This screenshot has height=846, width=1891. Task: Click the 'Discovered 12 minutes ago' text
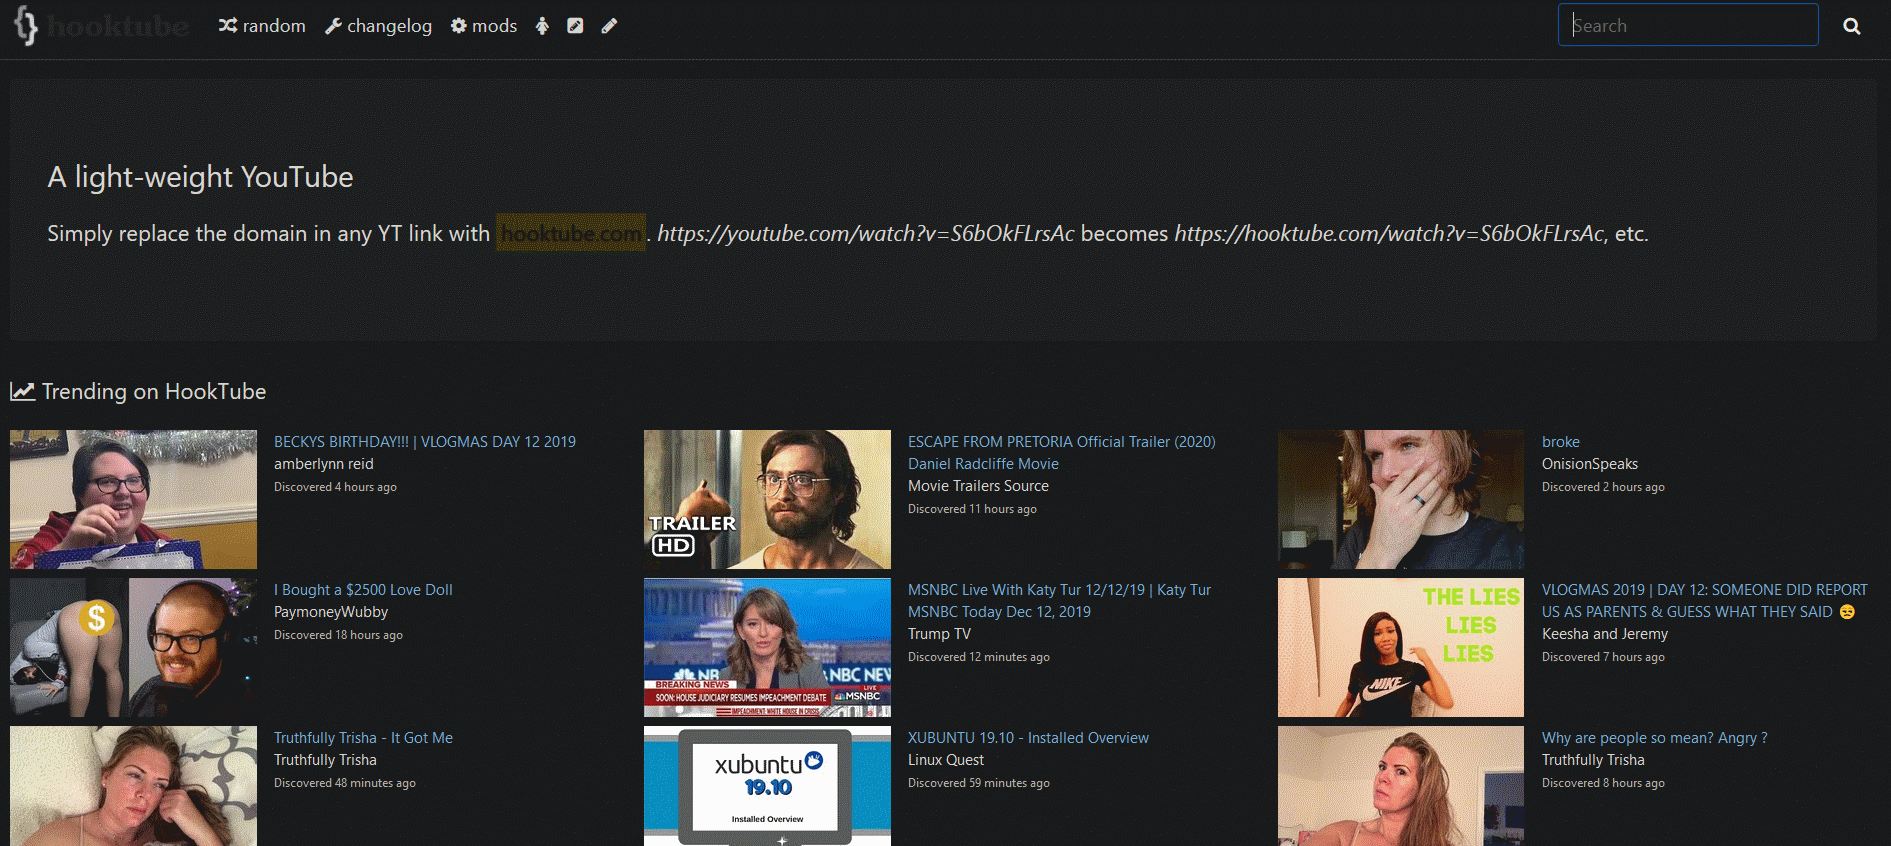979,657
